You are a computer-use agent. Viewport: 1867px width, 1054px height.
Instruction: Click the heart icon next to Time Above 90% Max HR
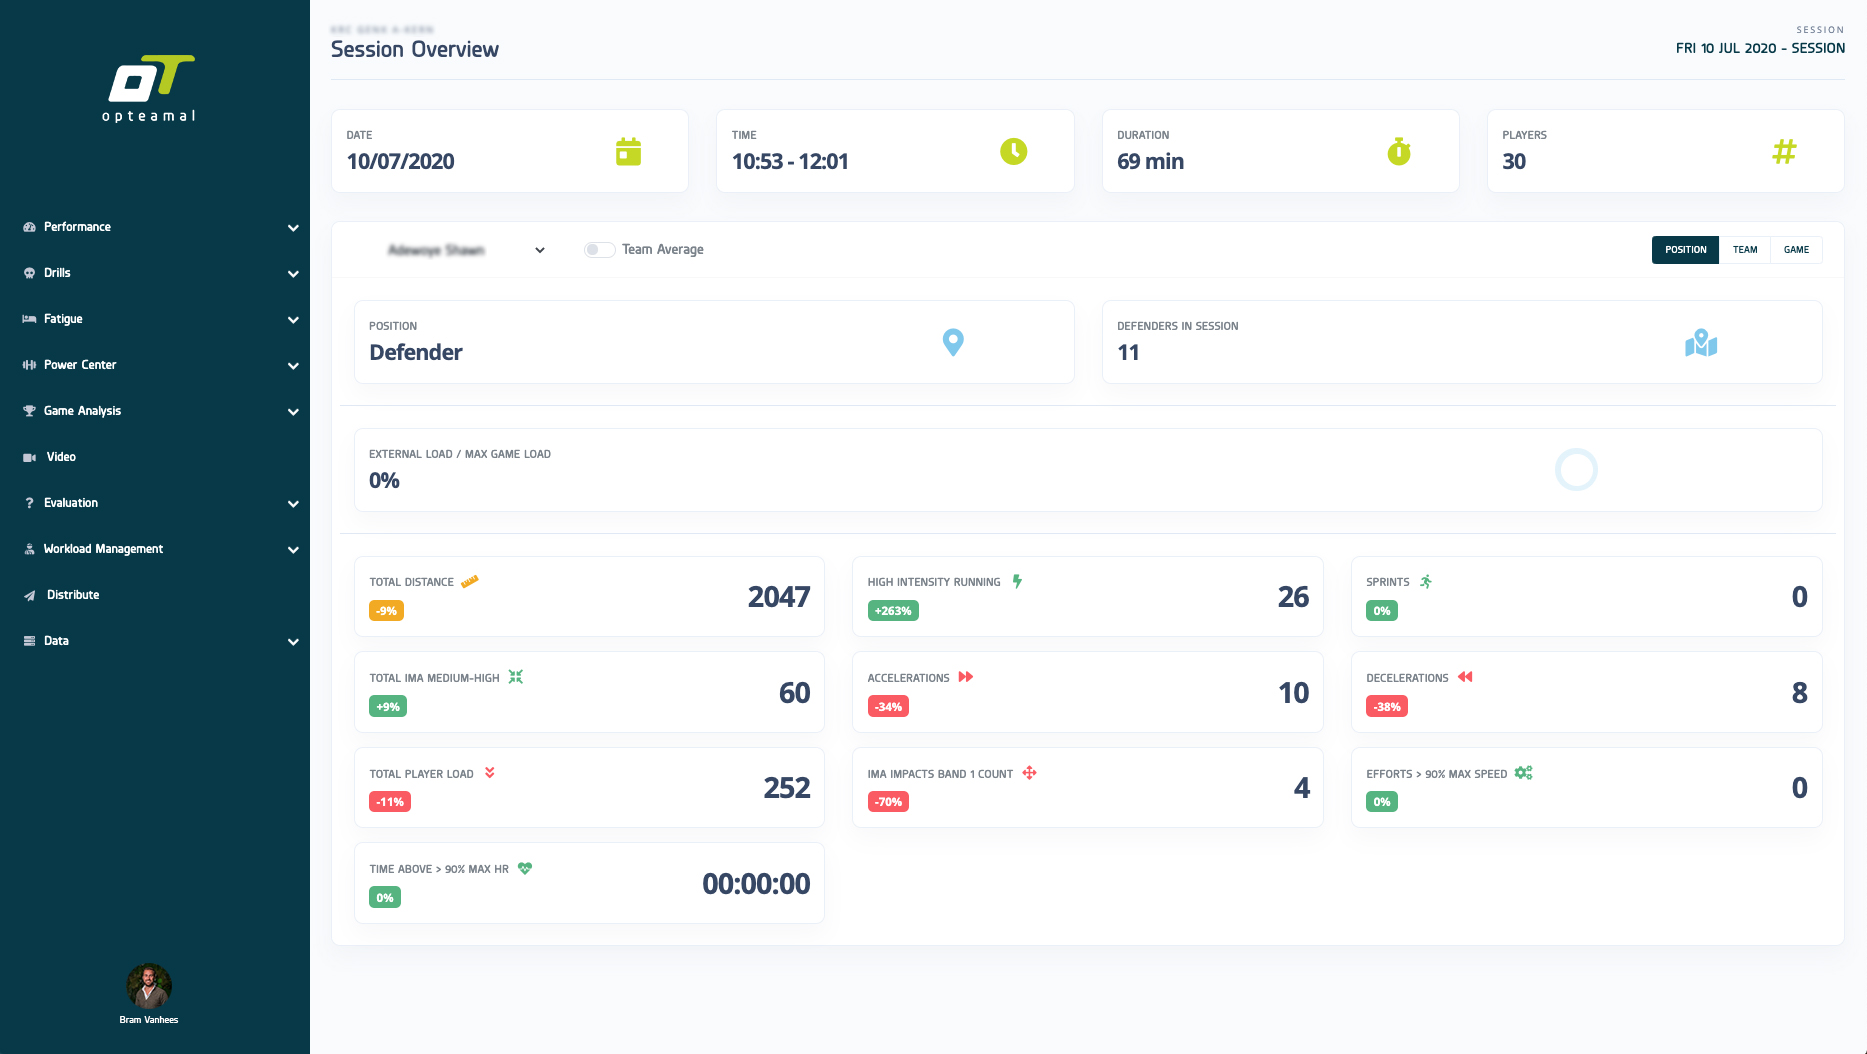pyautogui.click(x=525, y=869)
